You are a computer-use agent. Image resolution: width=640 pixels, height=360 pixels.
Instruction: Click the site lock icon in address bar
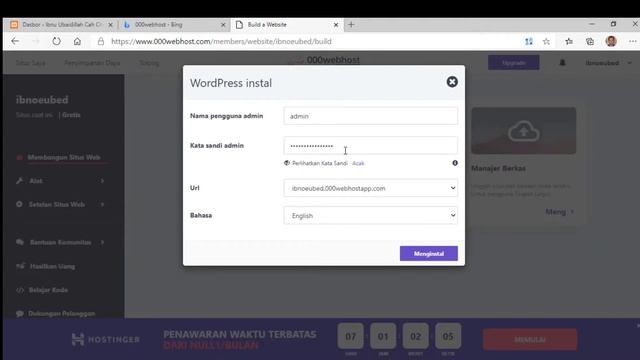(x=100, y=41)
